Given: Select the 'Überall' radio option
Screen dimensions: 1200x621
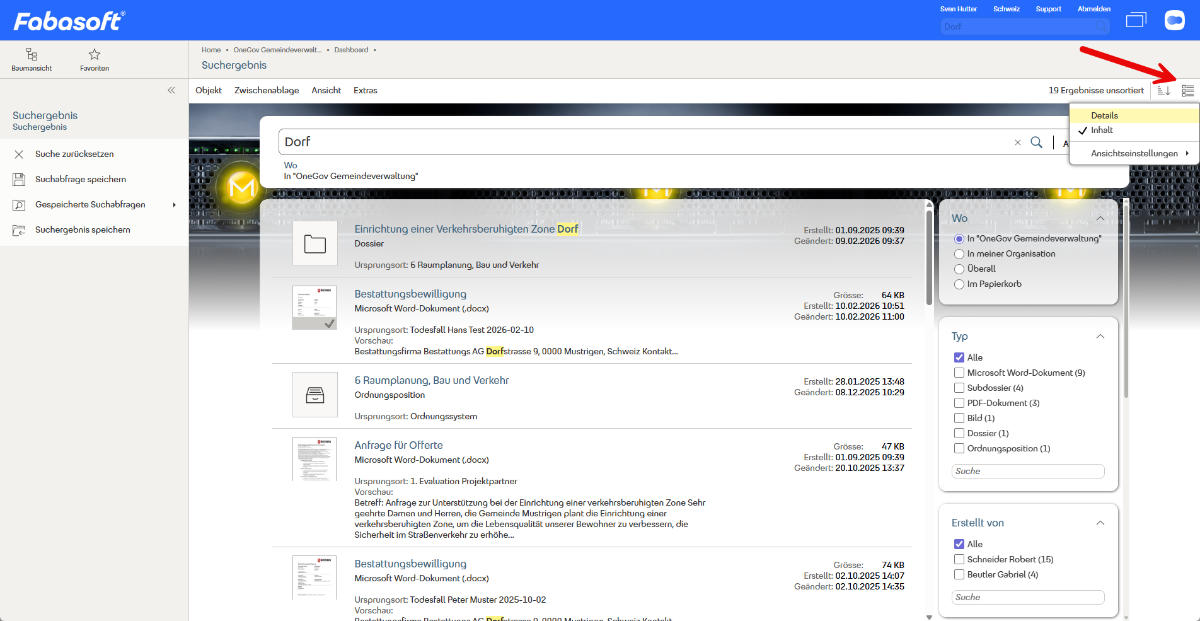Looking at the screenshot, I should [x=959, y=269].
